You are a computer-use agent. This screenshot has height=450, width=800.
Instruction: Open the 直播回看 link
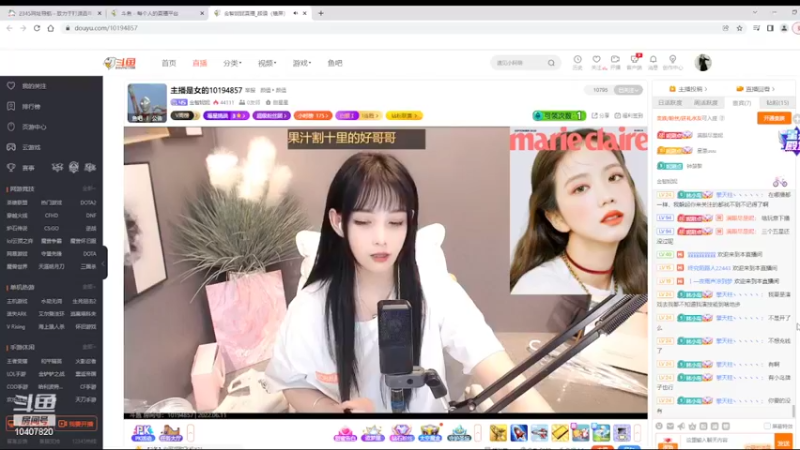(x=756, y=89)
